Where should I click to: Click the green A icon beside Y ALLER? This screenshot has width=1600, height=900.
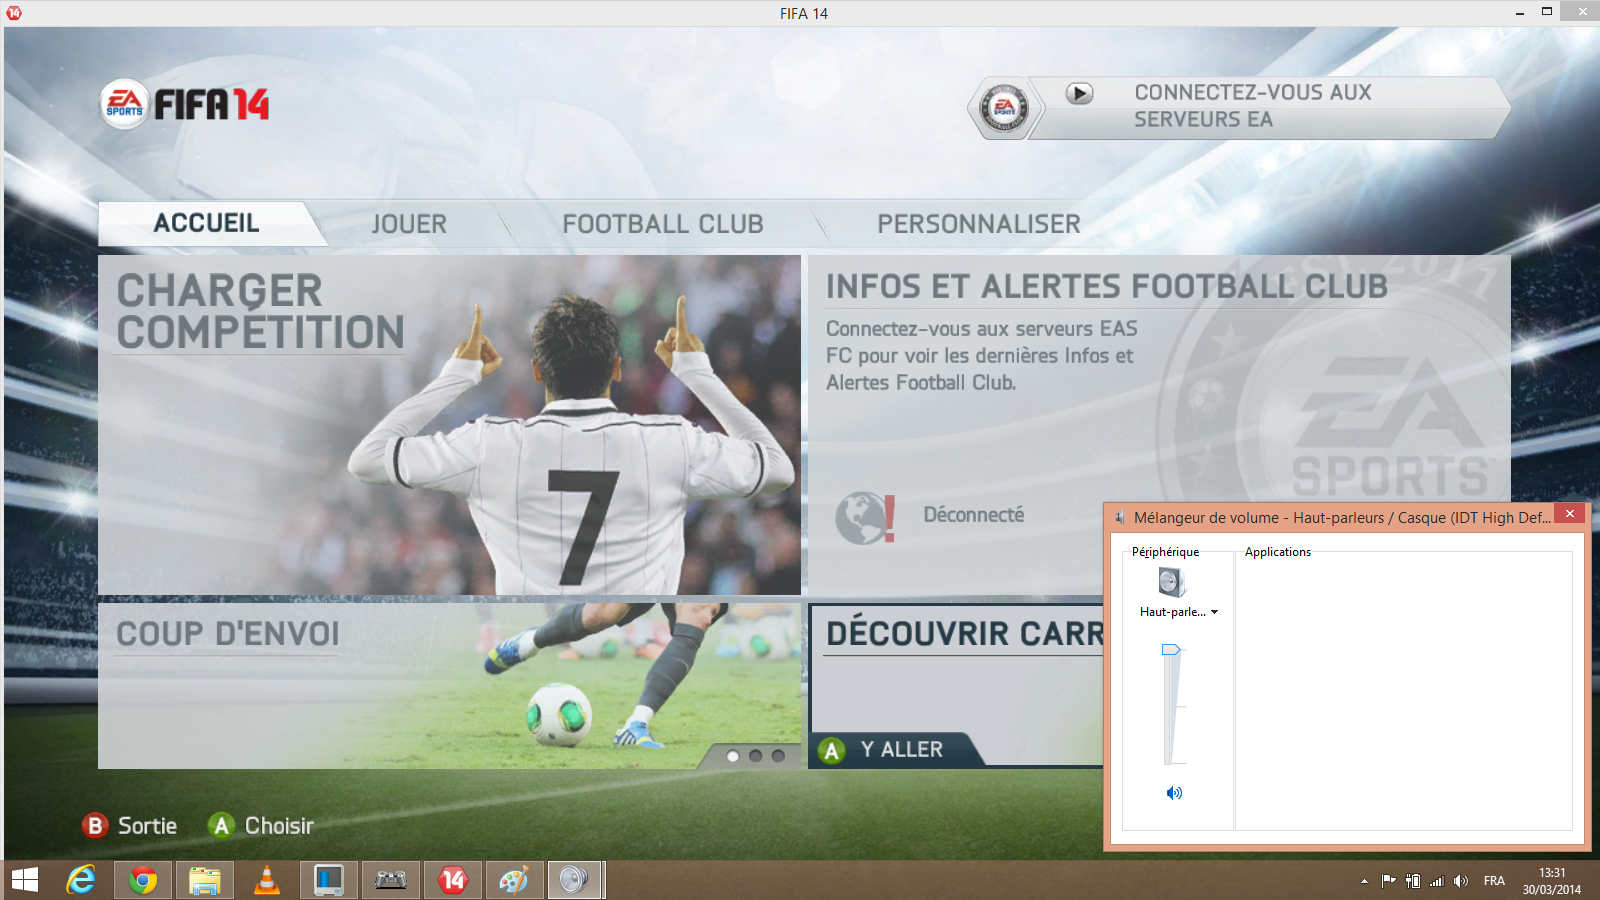click(x=832, y=751)
